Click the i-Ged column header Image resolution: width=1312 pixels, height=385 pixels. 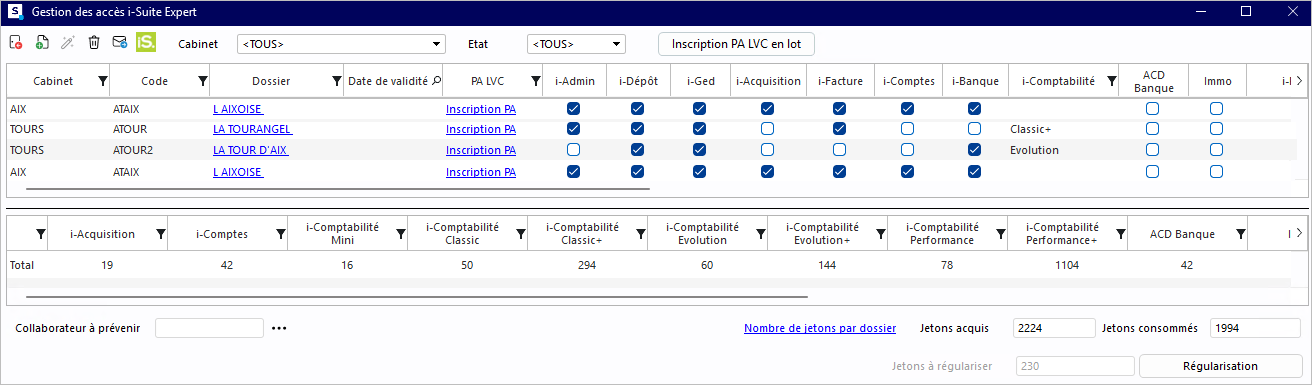point(703,81)
